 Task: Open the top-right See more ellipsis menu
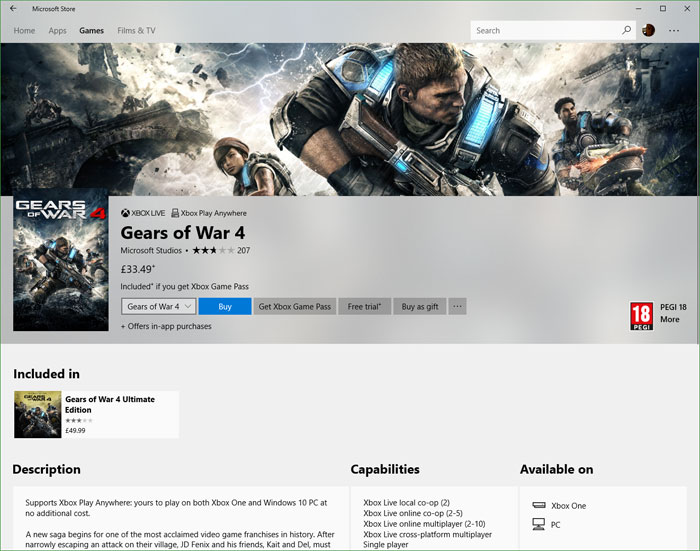tap(674, 30)
